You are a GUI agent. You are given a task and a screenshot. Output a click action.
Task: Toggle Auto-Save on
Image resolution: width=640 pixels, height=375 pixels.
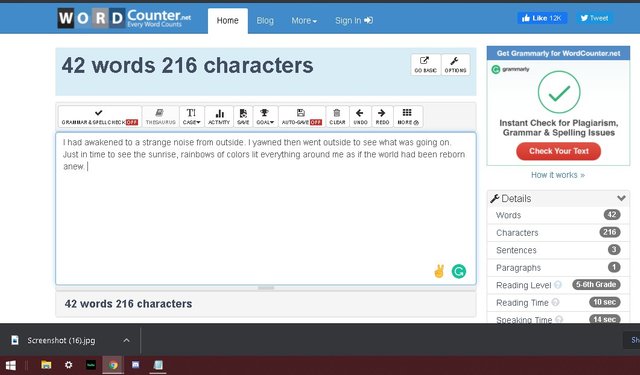pyautogui.click(x=302, y=116)
